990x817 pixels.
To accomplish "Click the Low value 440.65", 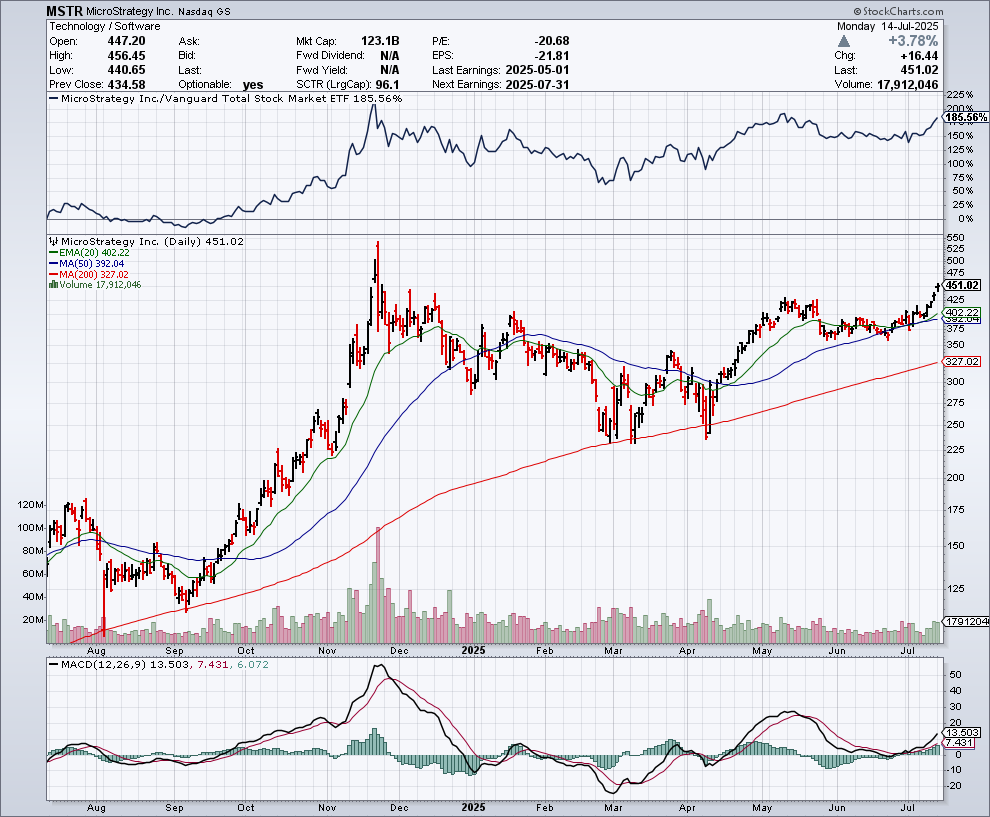I will pyautogui.click(x=126, y=70).
